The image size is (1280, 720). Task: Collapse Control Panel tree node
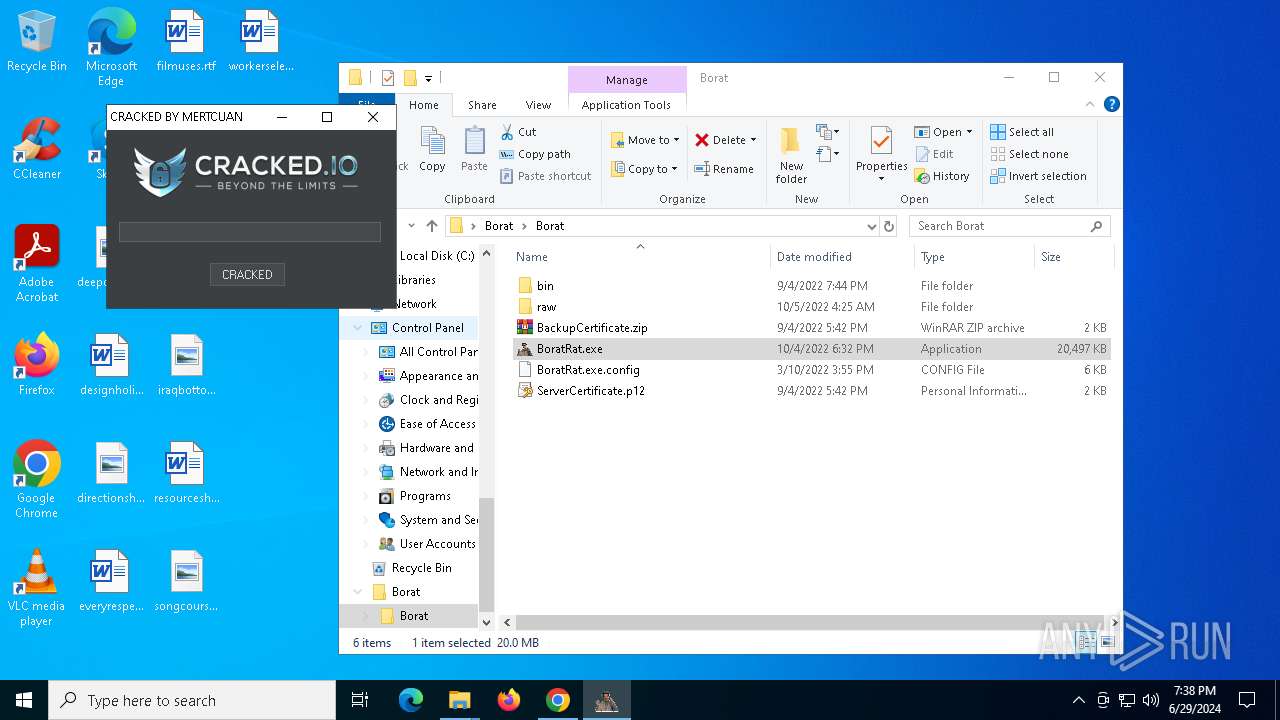point(357,328)
